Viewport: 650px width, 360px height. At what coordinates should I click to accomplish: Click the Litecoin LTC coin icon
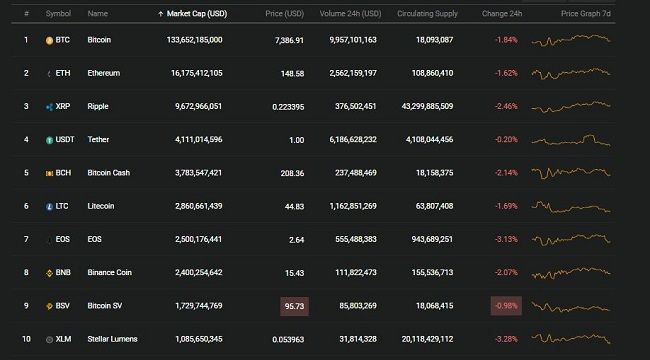tap(49, 207)
